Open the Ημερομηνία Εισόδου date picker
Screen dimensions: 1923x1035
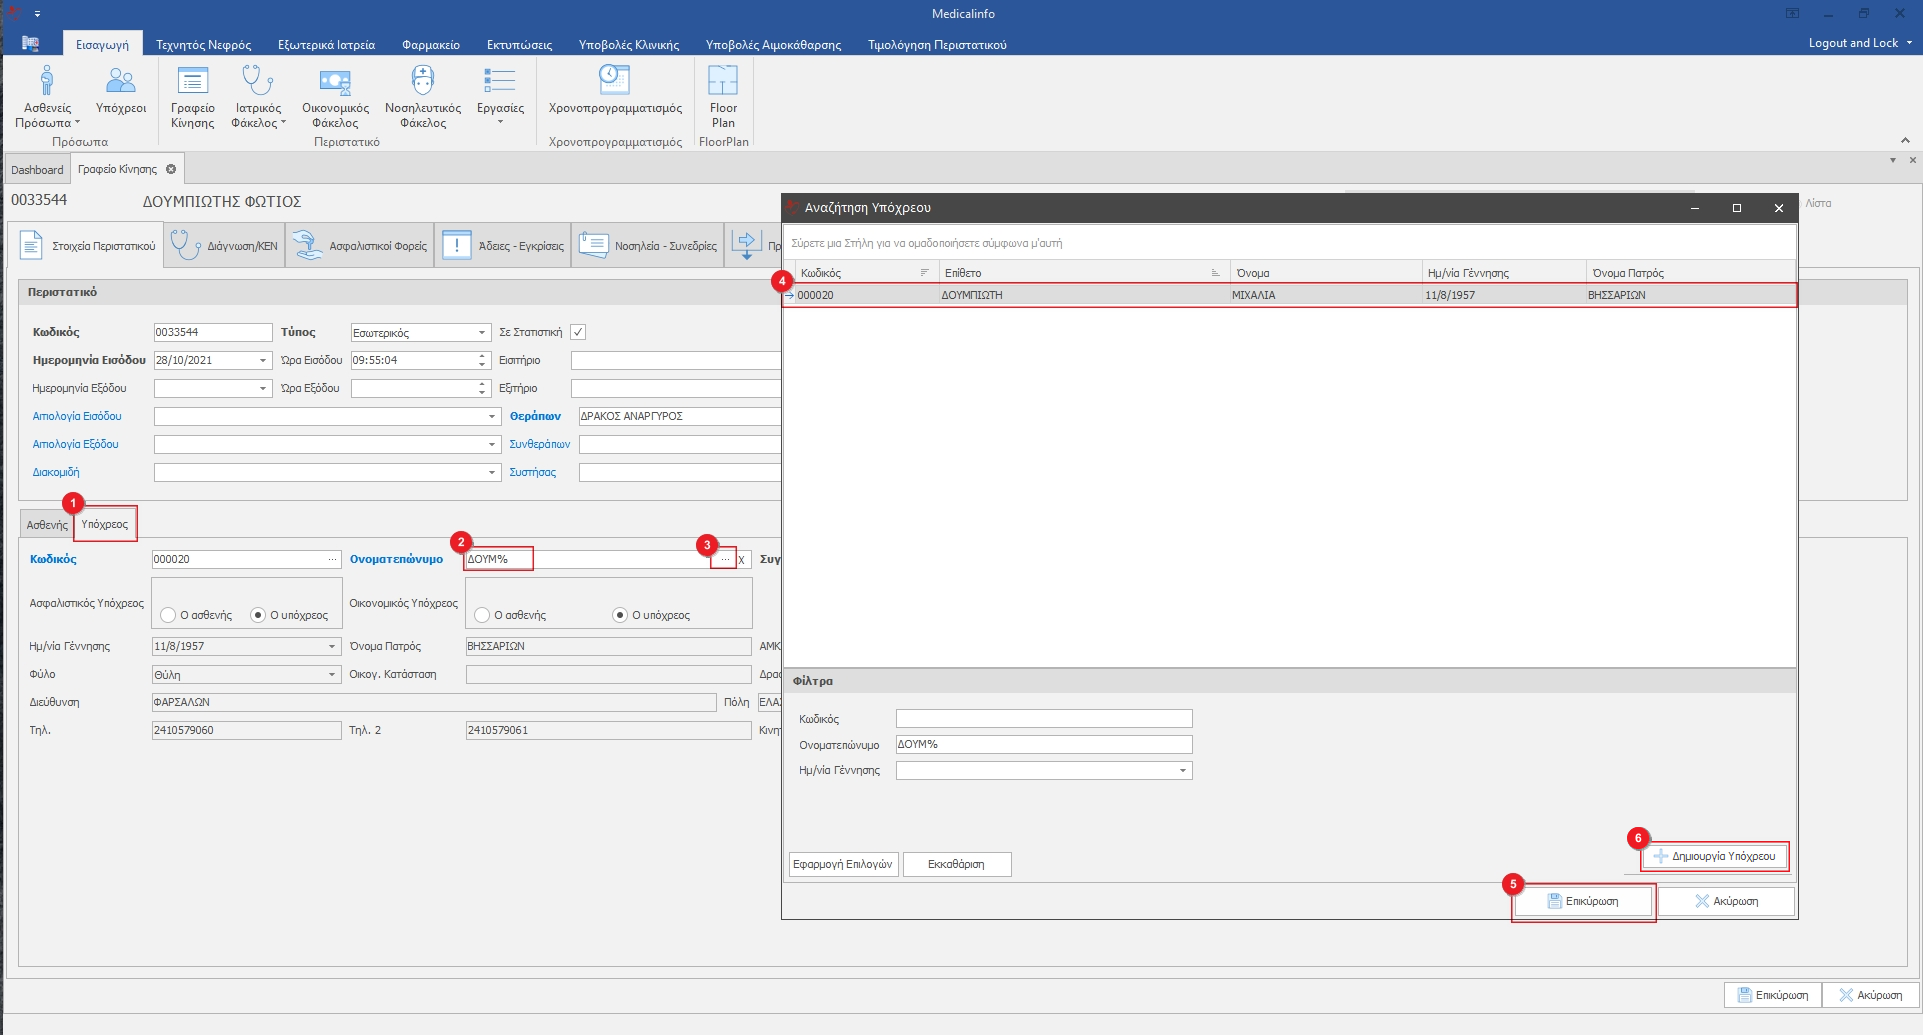tap(263, 361)
